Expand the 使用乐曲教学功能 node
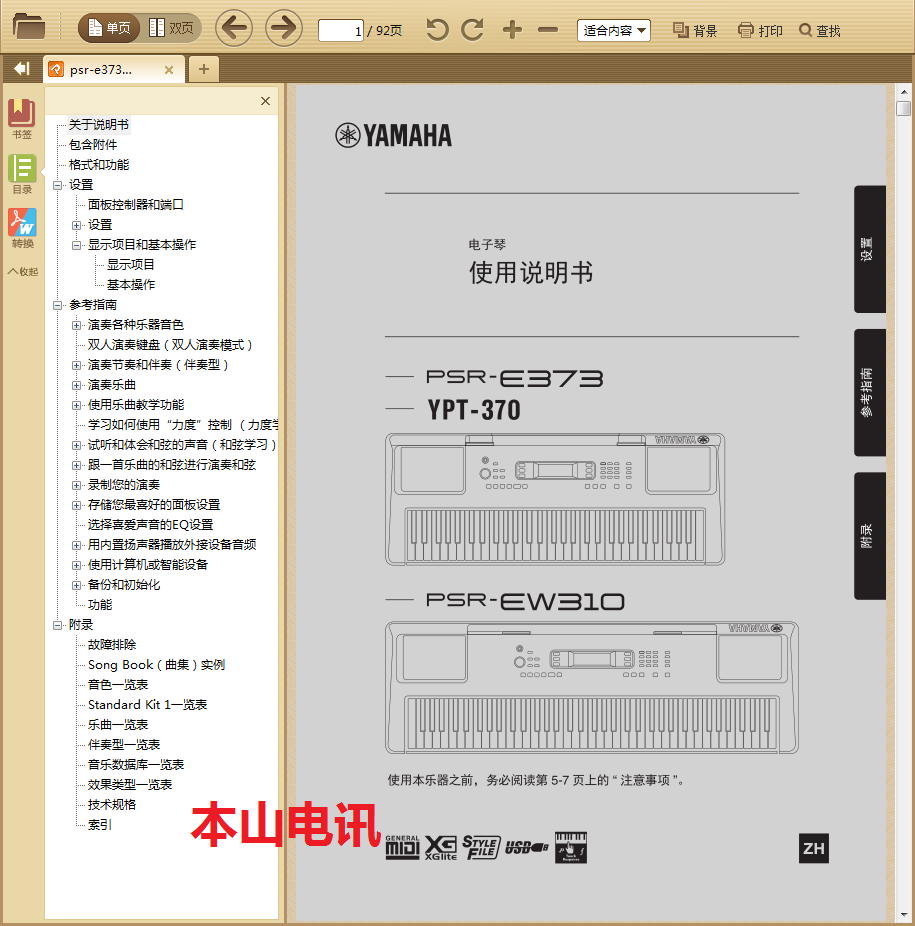The height and width of the screenshot is (926, 915). point(77,406)
